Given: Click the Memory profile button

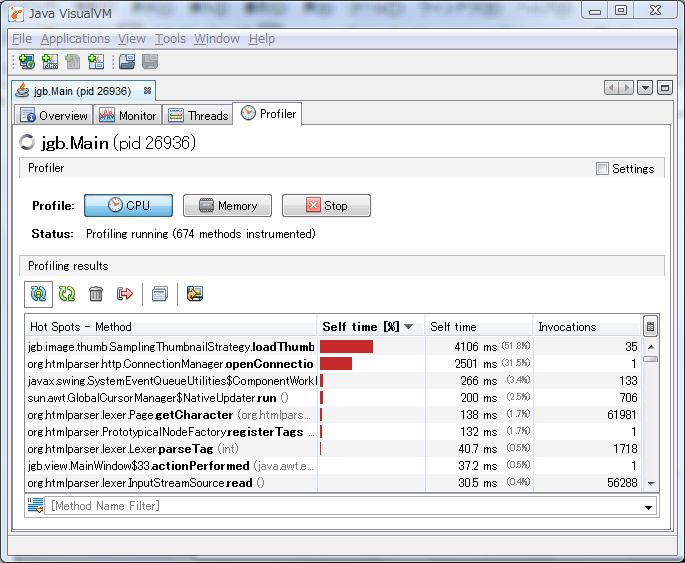Looking at the screenshot, I should (x=227, y=205).
